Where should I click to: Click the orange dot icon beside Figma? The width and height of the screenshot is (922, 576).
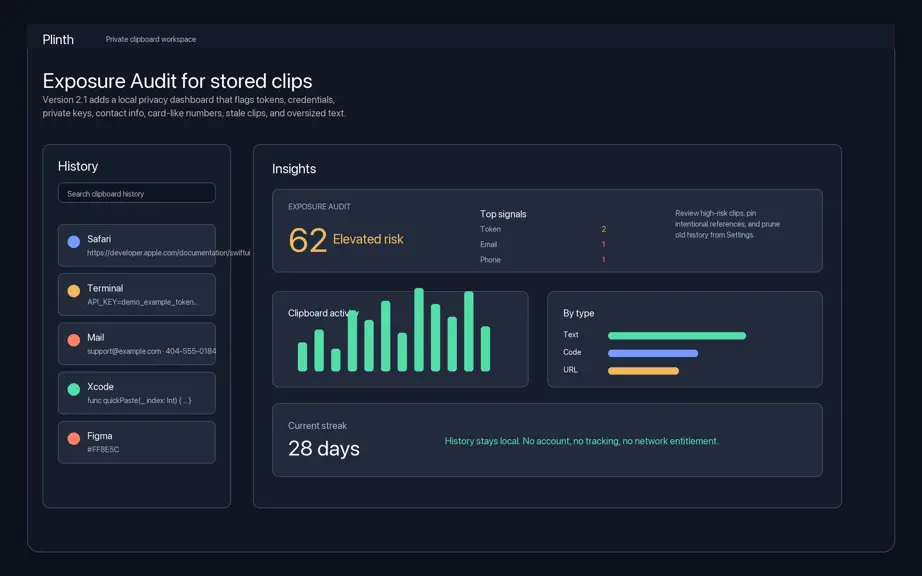click(x=74, y=438)
